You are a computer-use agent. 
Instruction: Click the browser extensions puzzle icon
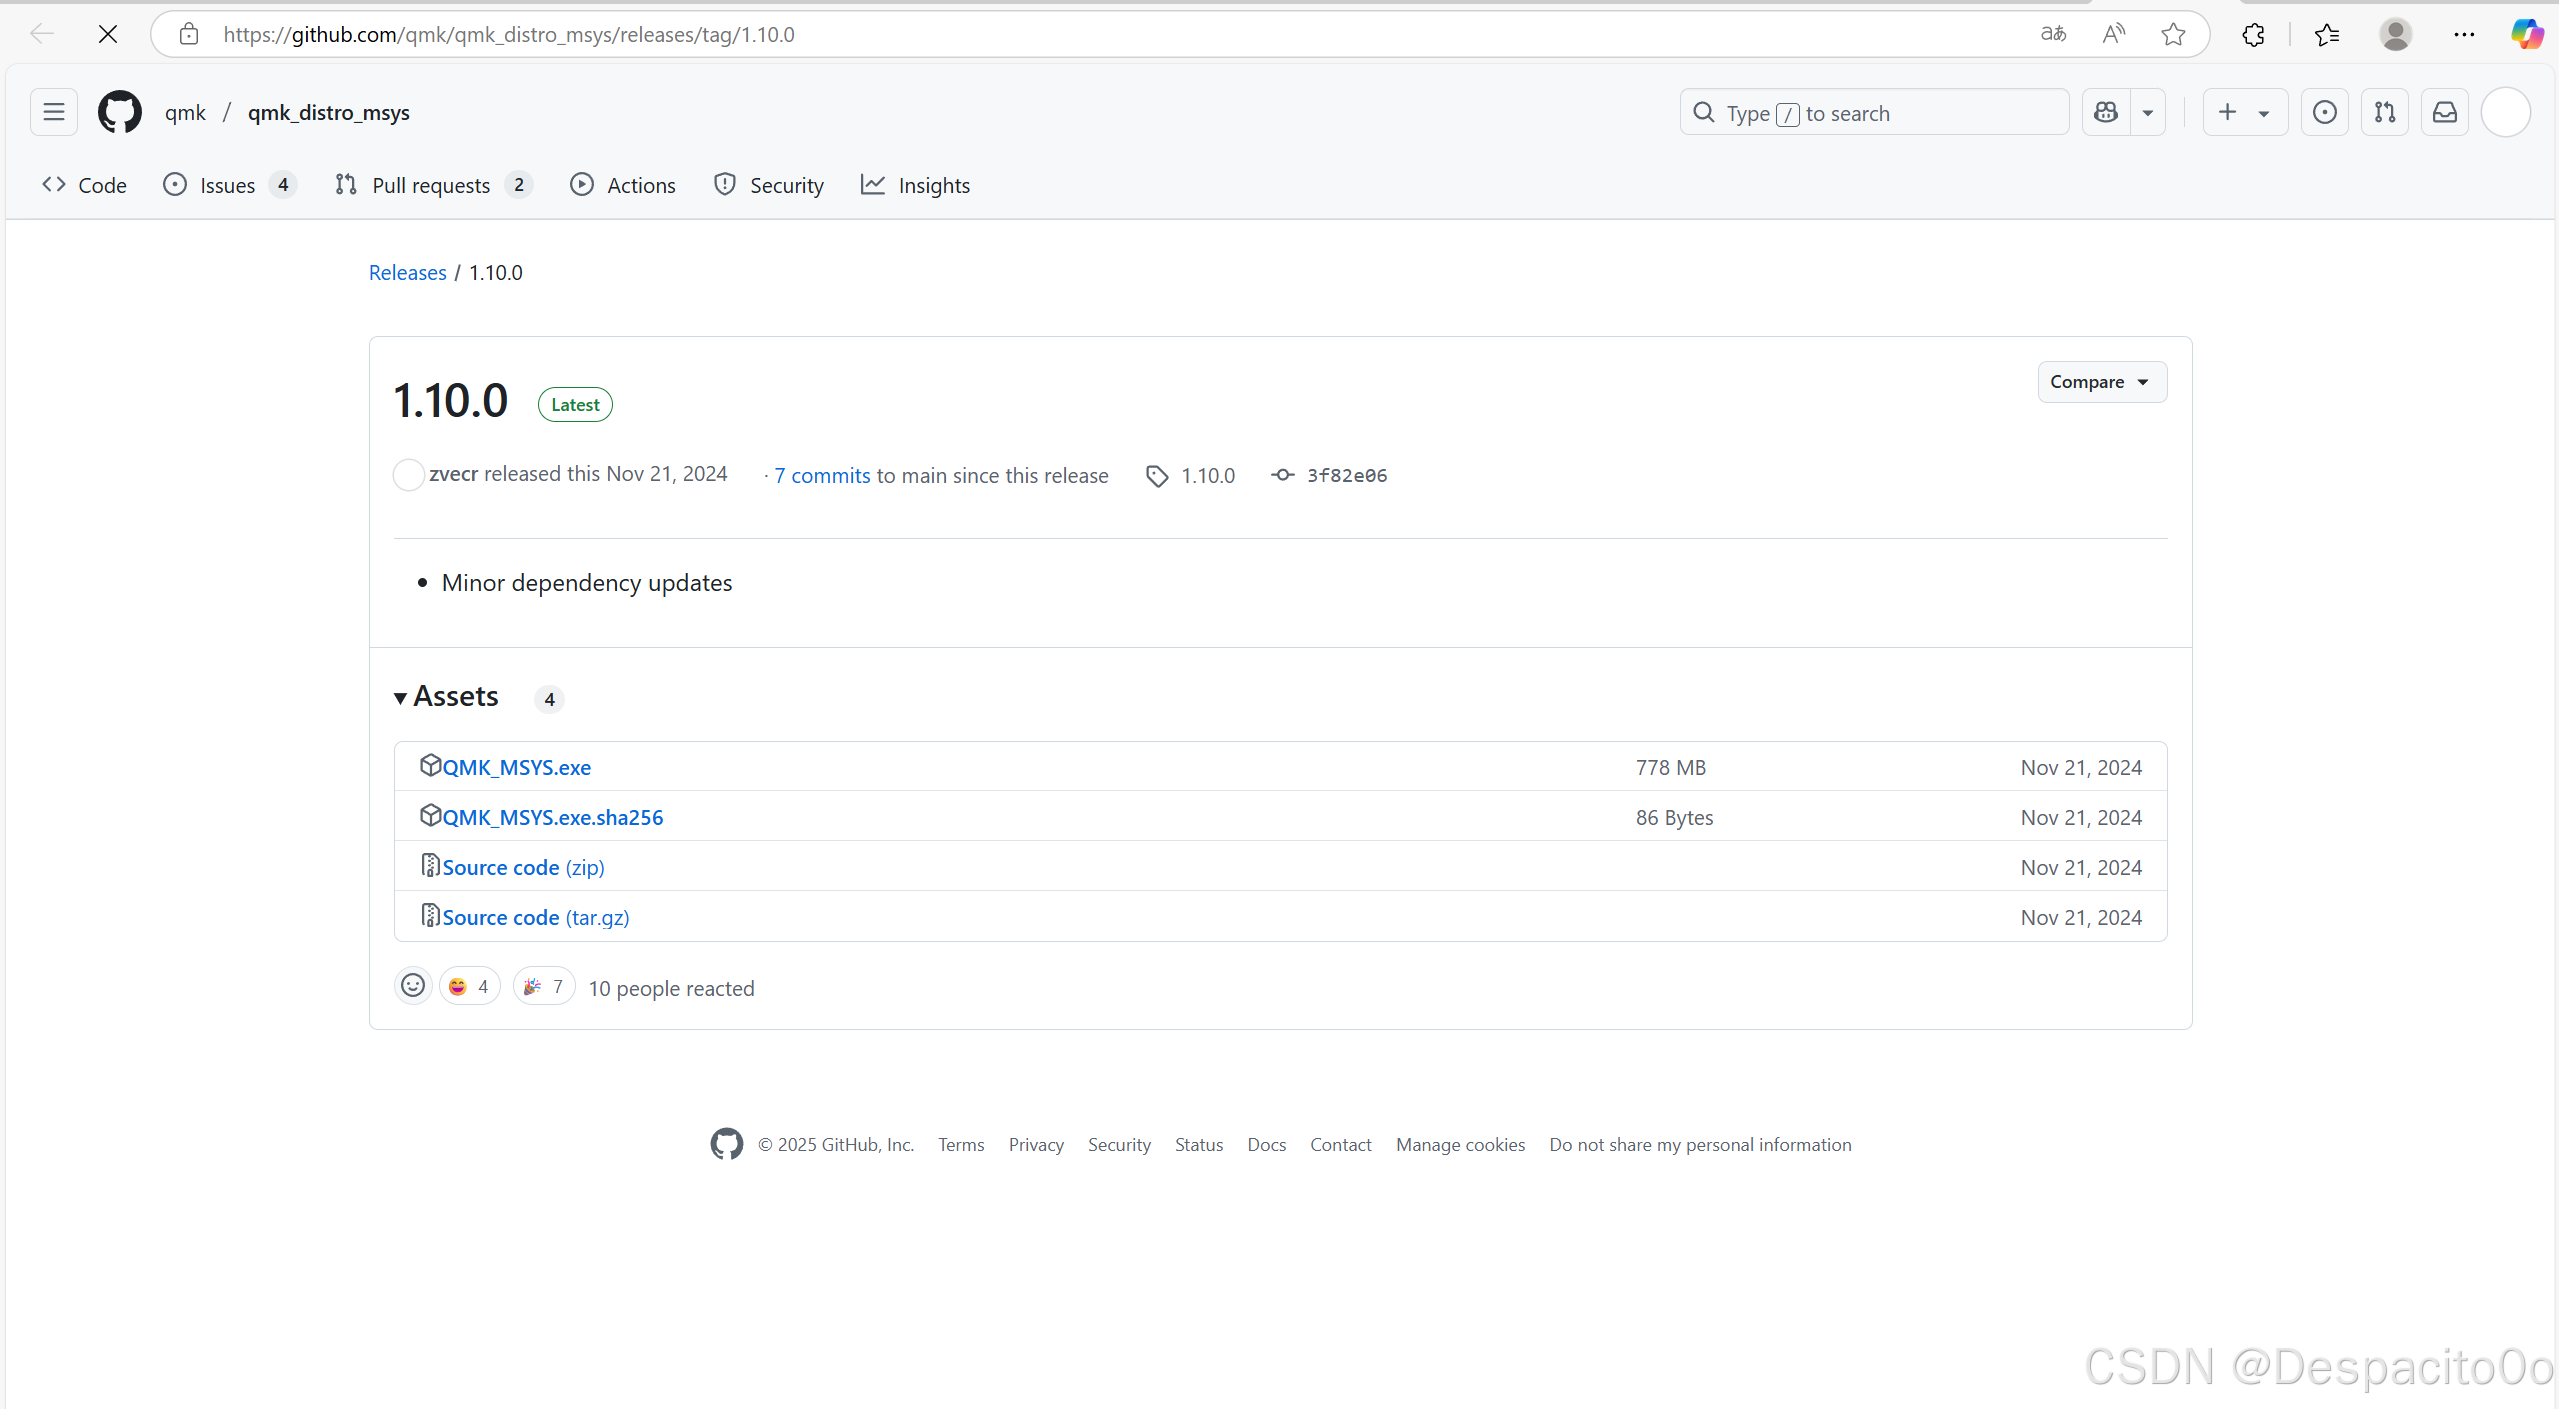tap(2253, 35)
